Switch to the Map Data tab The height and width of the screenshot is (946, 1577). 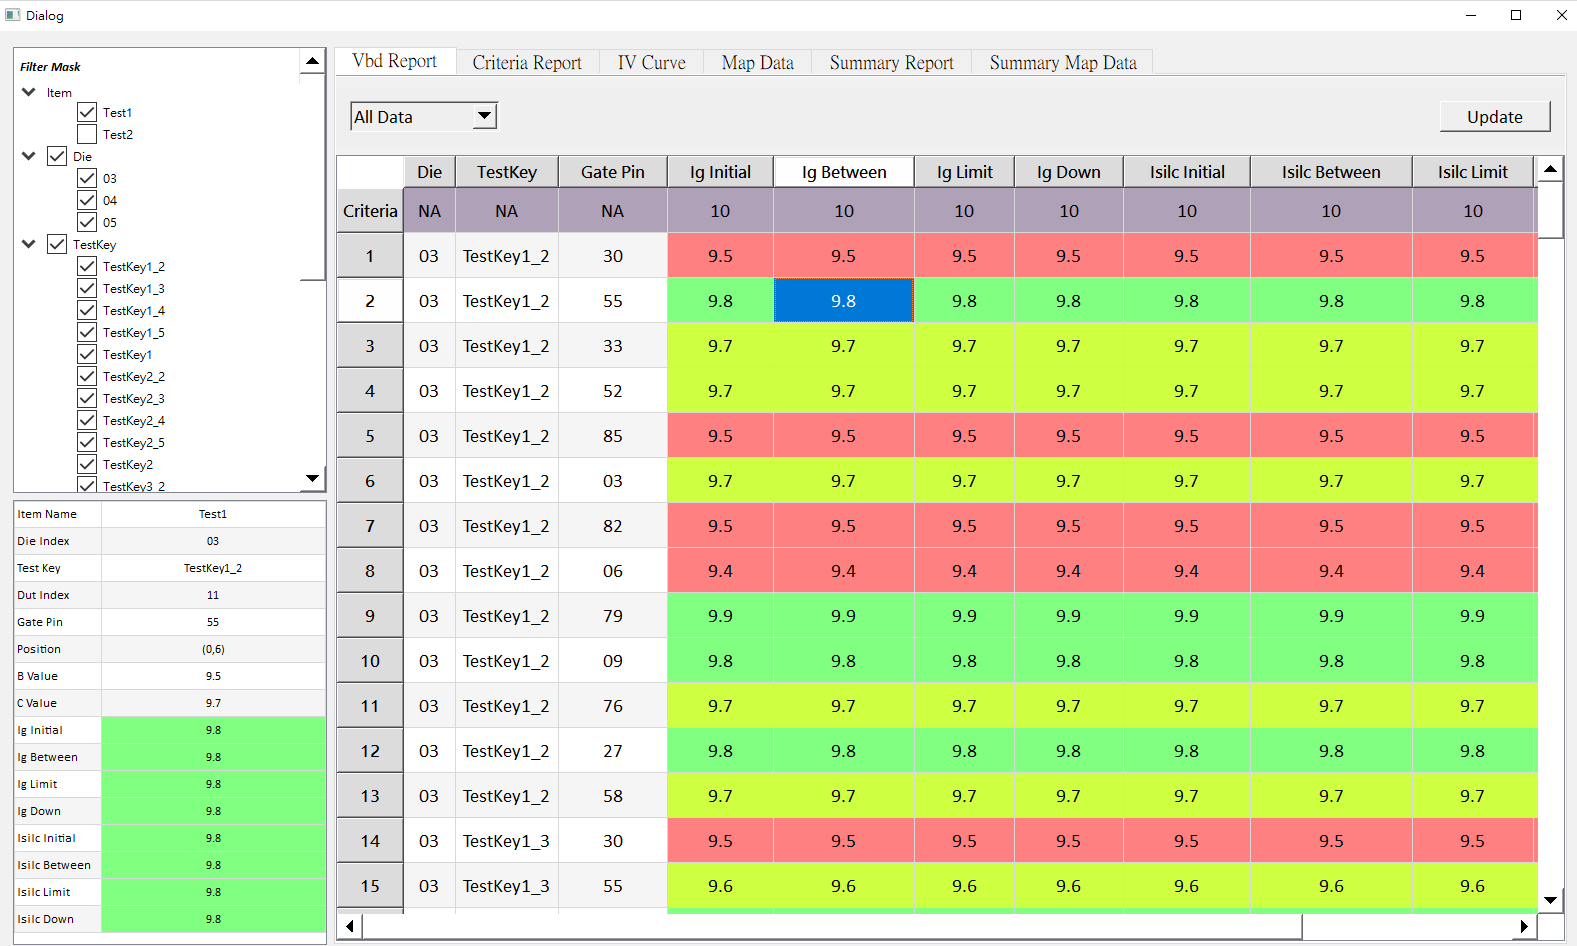tap(757, 62)
